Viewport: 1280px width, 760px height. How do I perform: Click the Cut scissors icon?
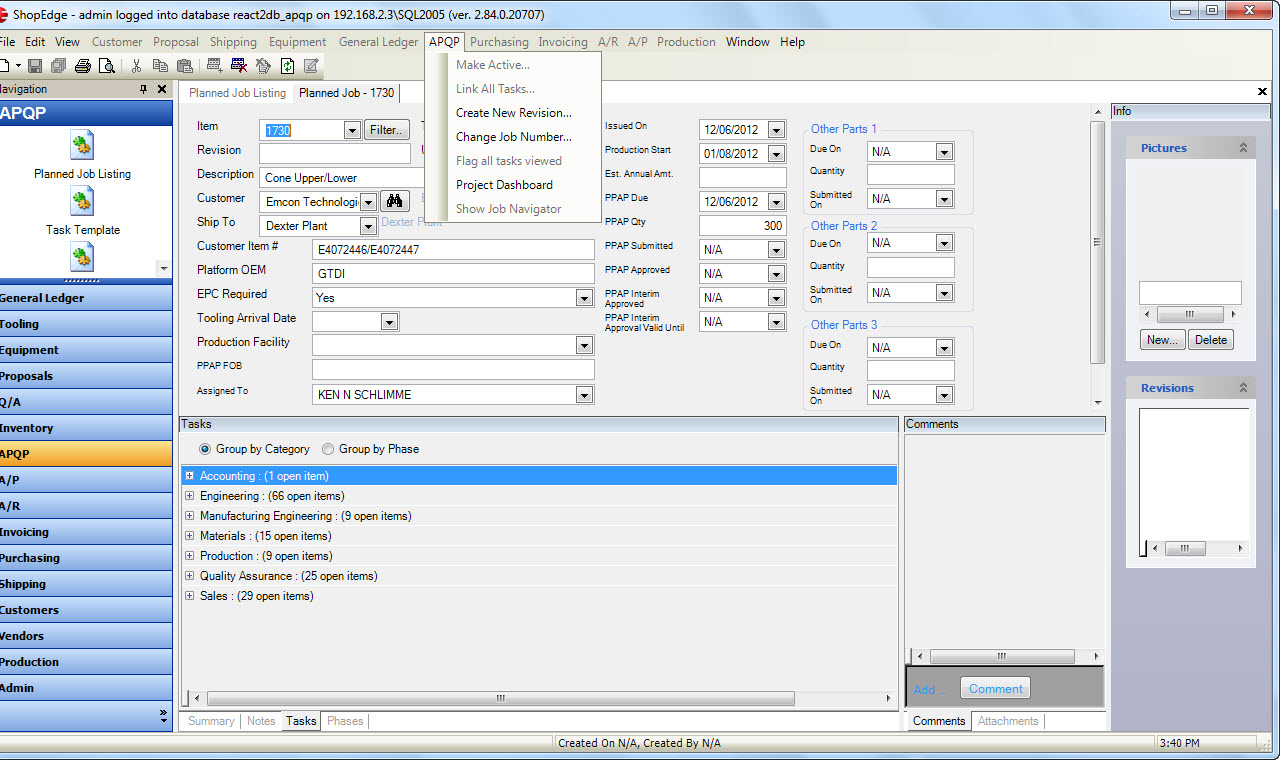click(137, 66)
